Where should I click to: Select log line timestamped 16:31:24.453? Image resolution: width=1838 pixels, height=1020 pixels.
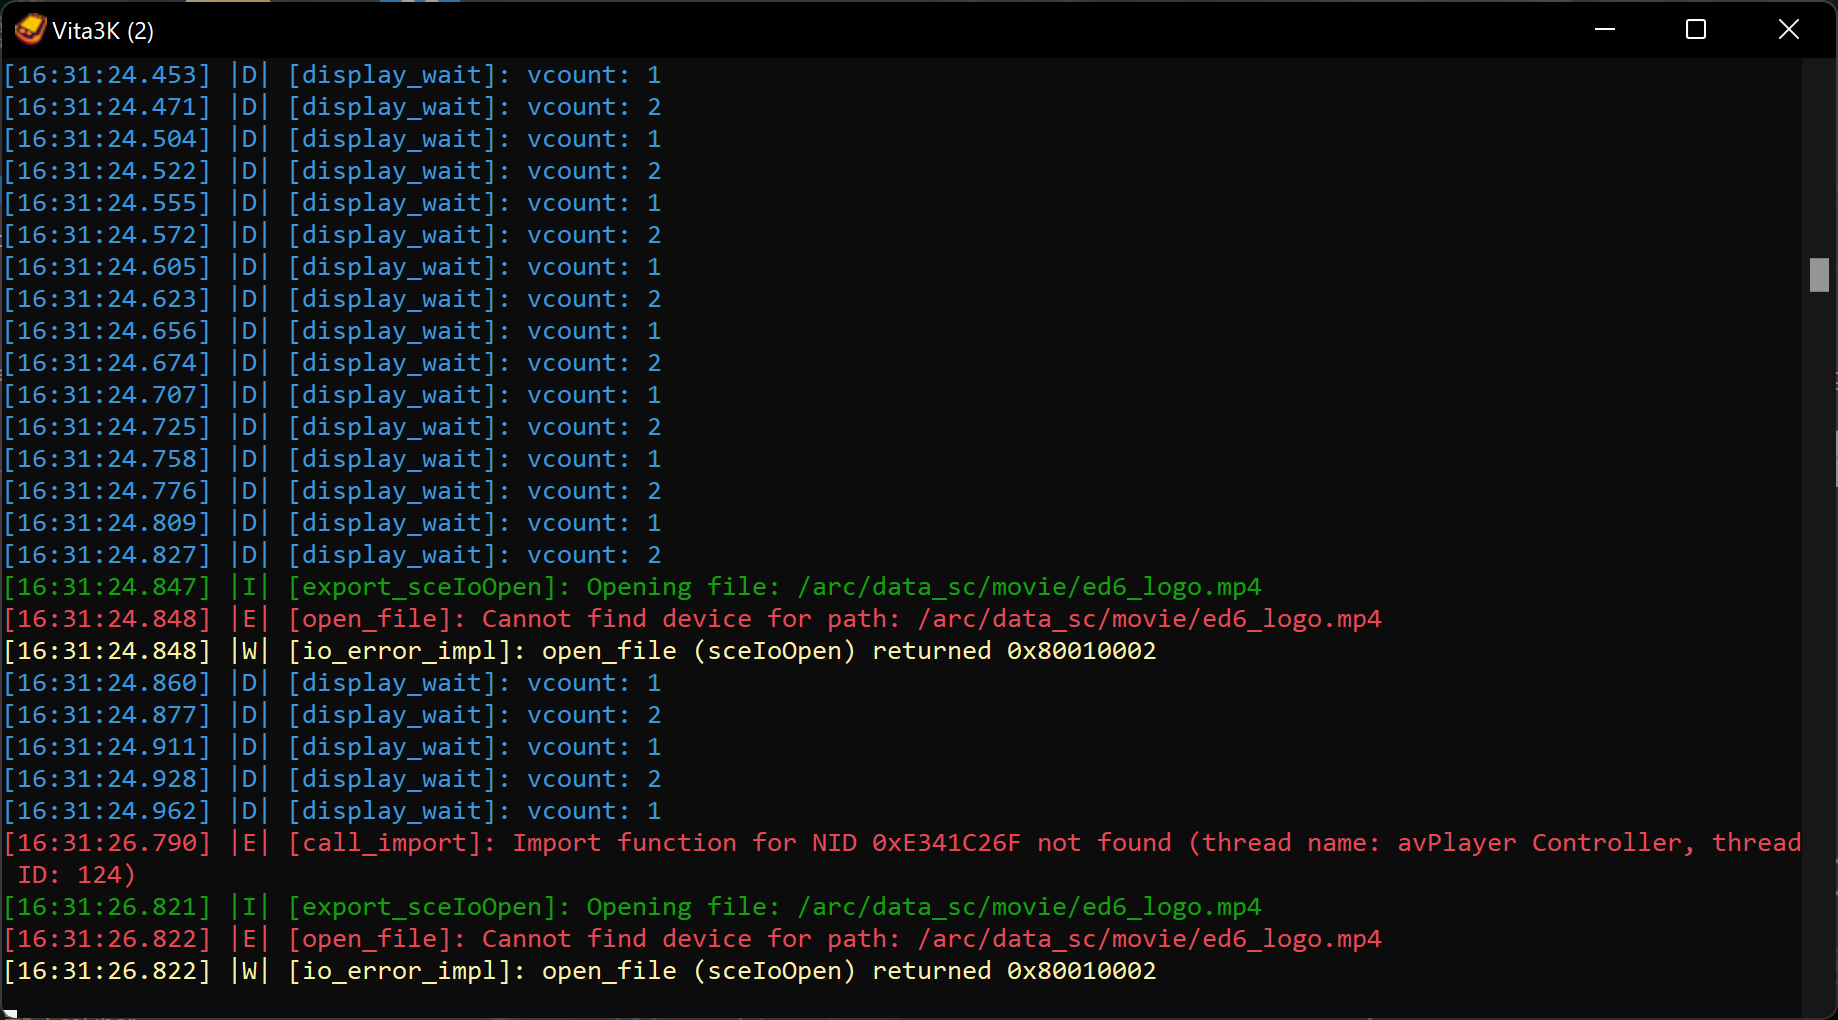tap(333, 75)
